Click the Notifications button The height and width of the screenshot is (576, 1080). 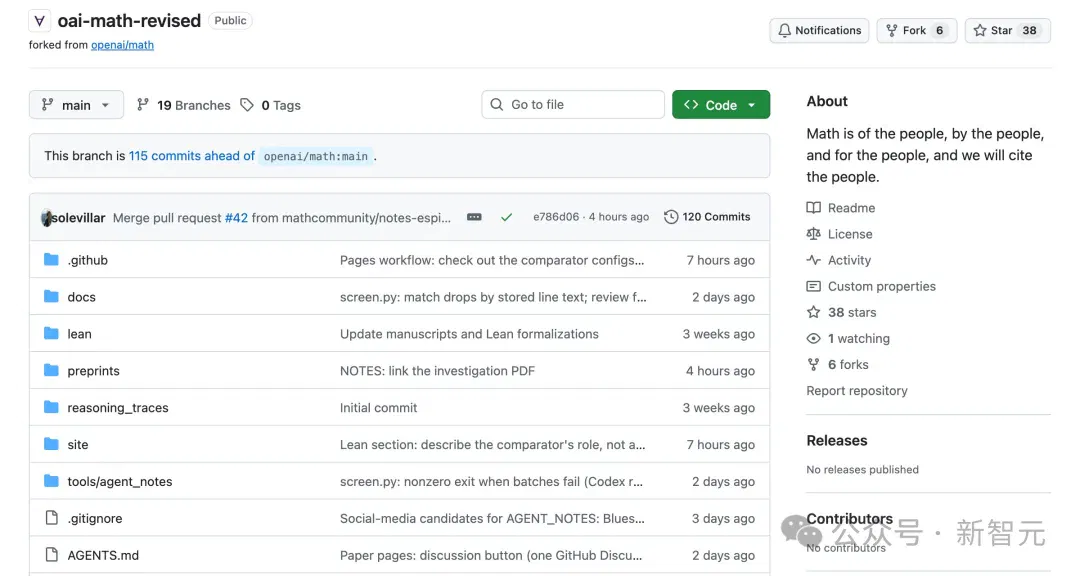(x=820, y=30)
